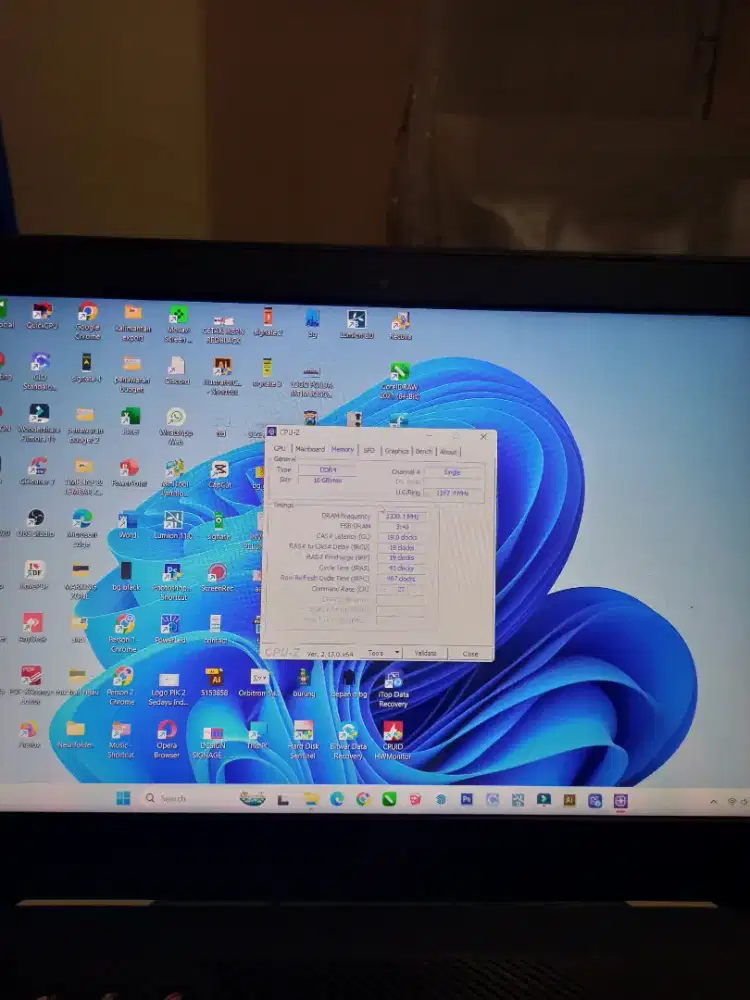Open the bg black desktop file

pyautogui.click(x=126, y=576)
